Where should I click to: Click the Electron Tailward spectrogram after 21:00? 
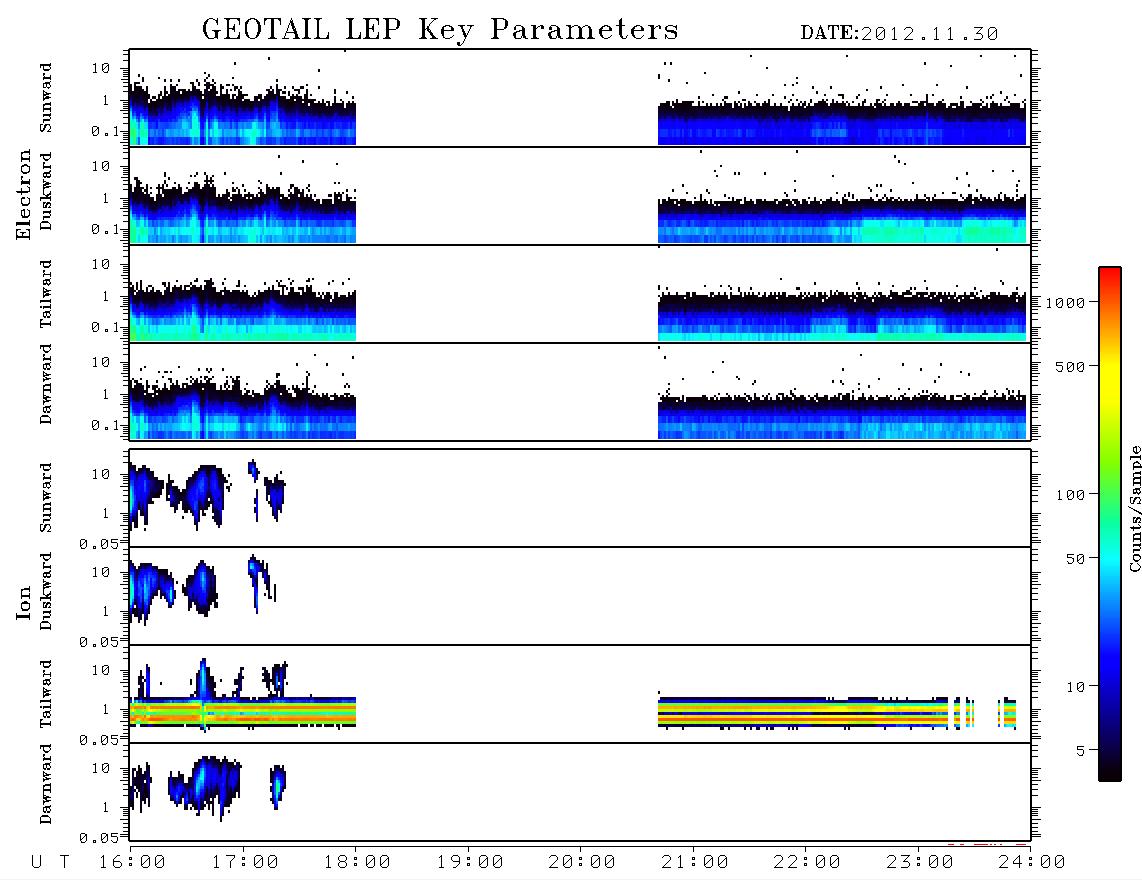click(x=842, y=316)
